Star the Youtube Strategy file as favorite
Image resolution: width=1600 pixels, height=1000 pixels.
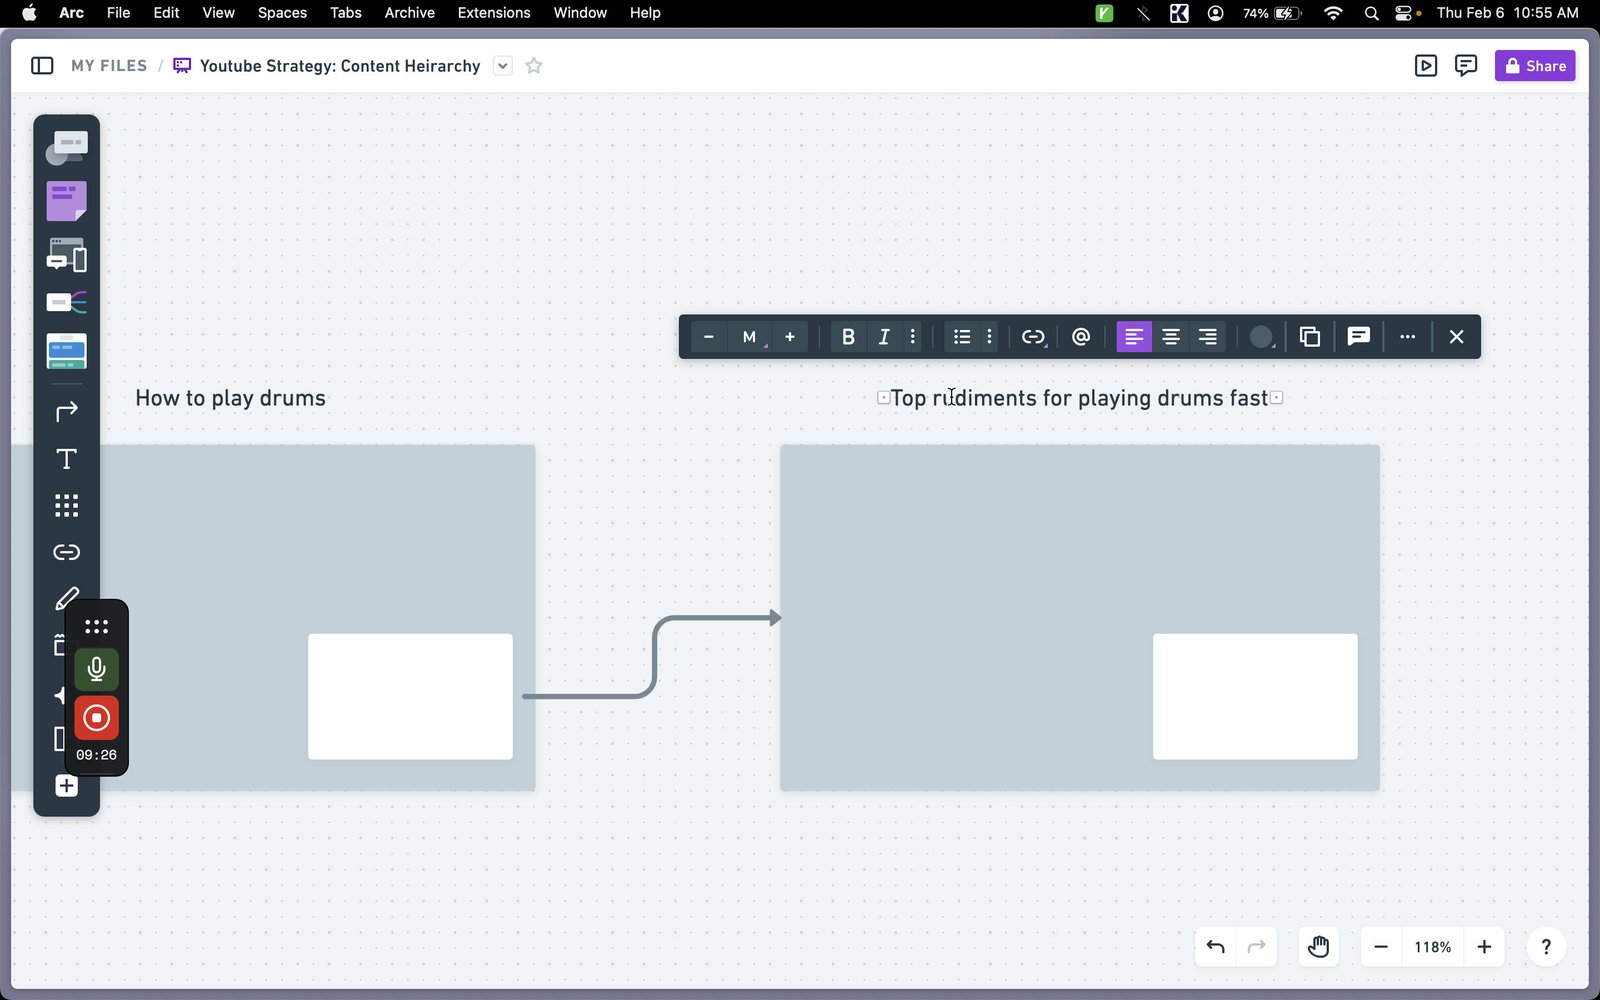tap(534, 66)
